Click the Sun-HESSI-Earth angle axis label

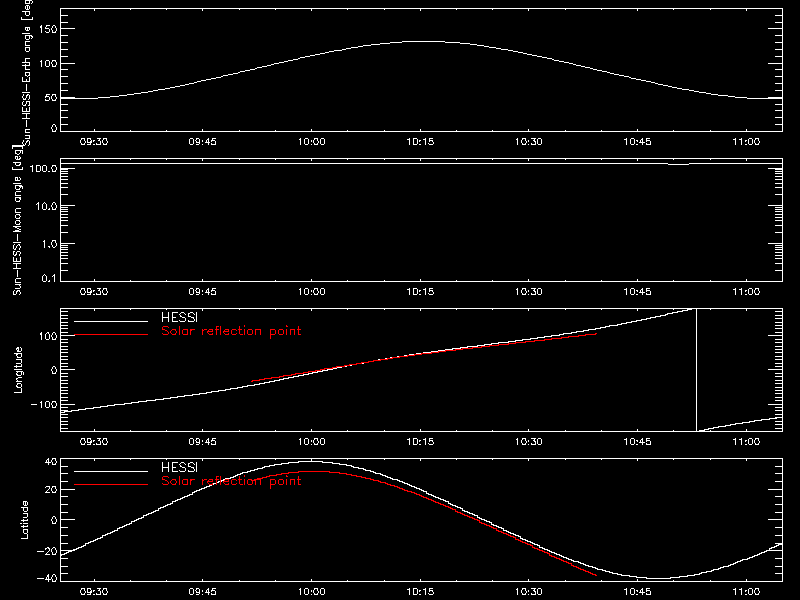coord(27,71)
